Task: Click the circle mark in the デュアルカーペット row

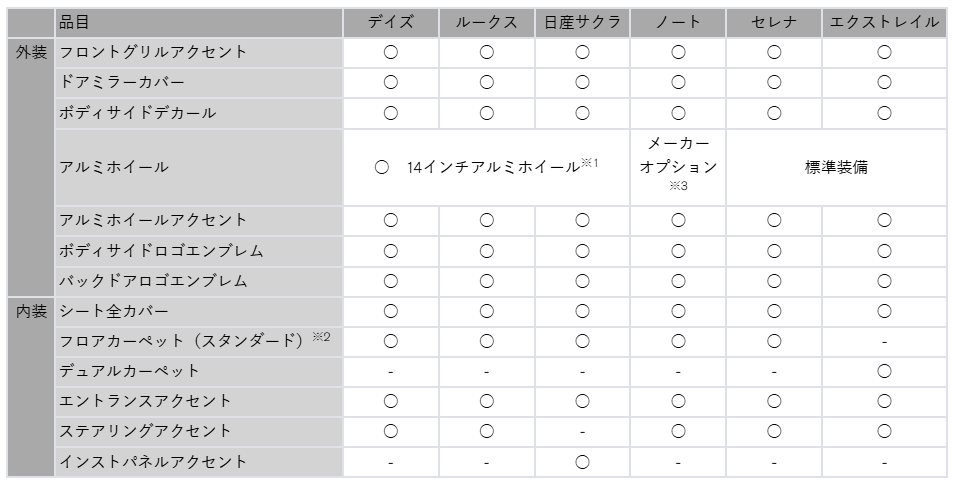Action: tap(884, 371)
